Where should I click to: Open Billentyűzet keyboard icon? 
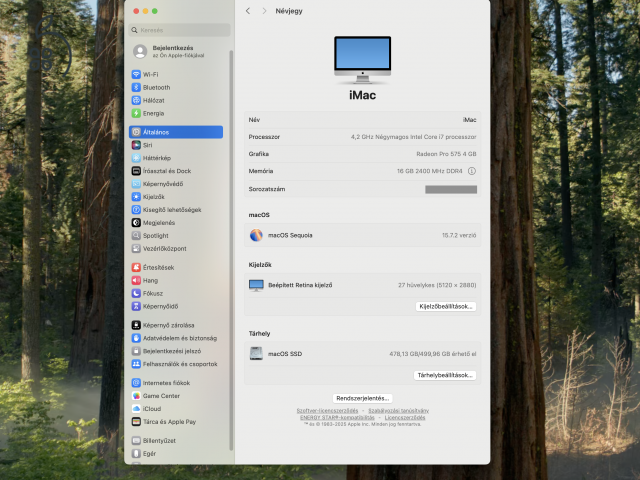[136, 441]
